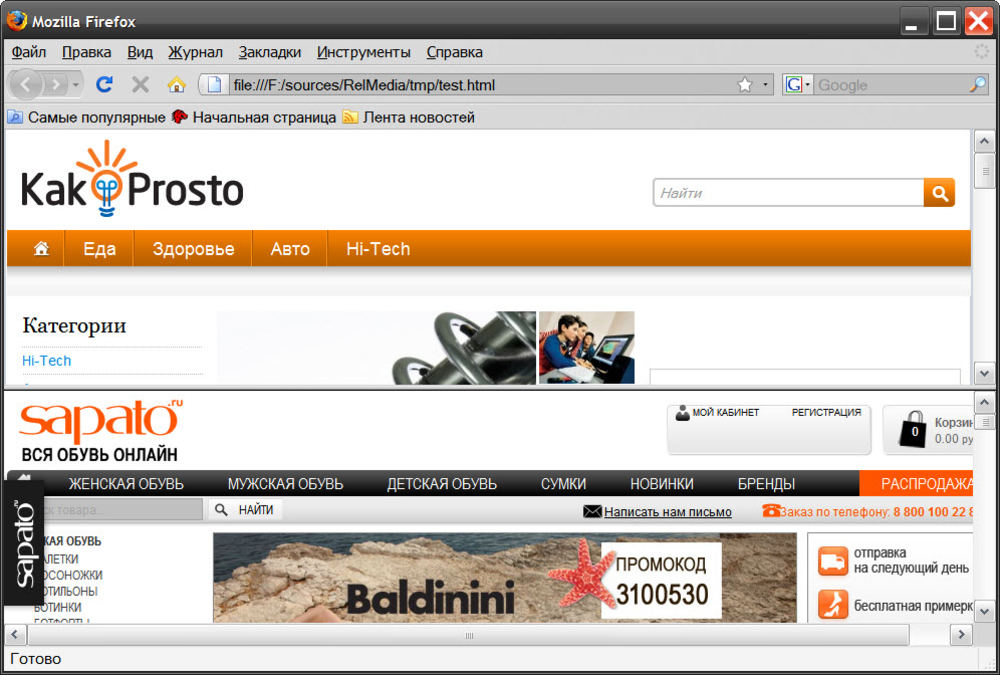Click the browser search bar magnifier icon
Image resolution: width=1000 pixels, height=675 pixels.
click(977, 85)
